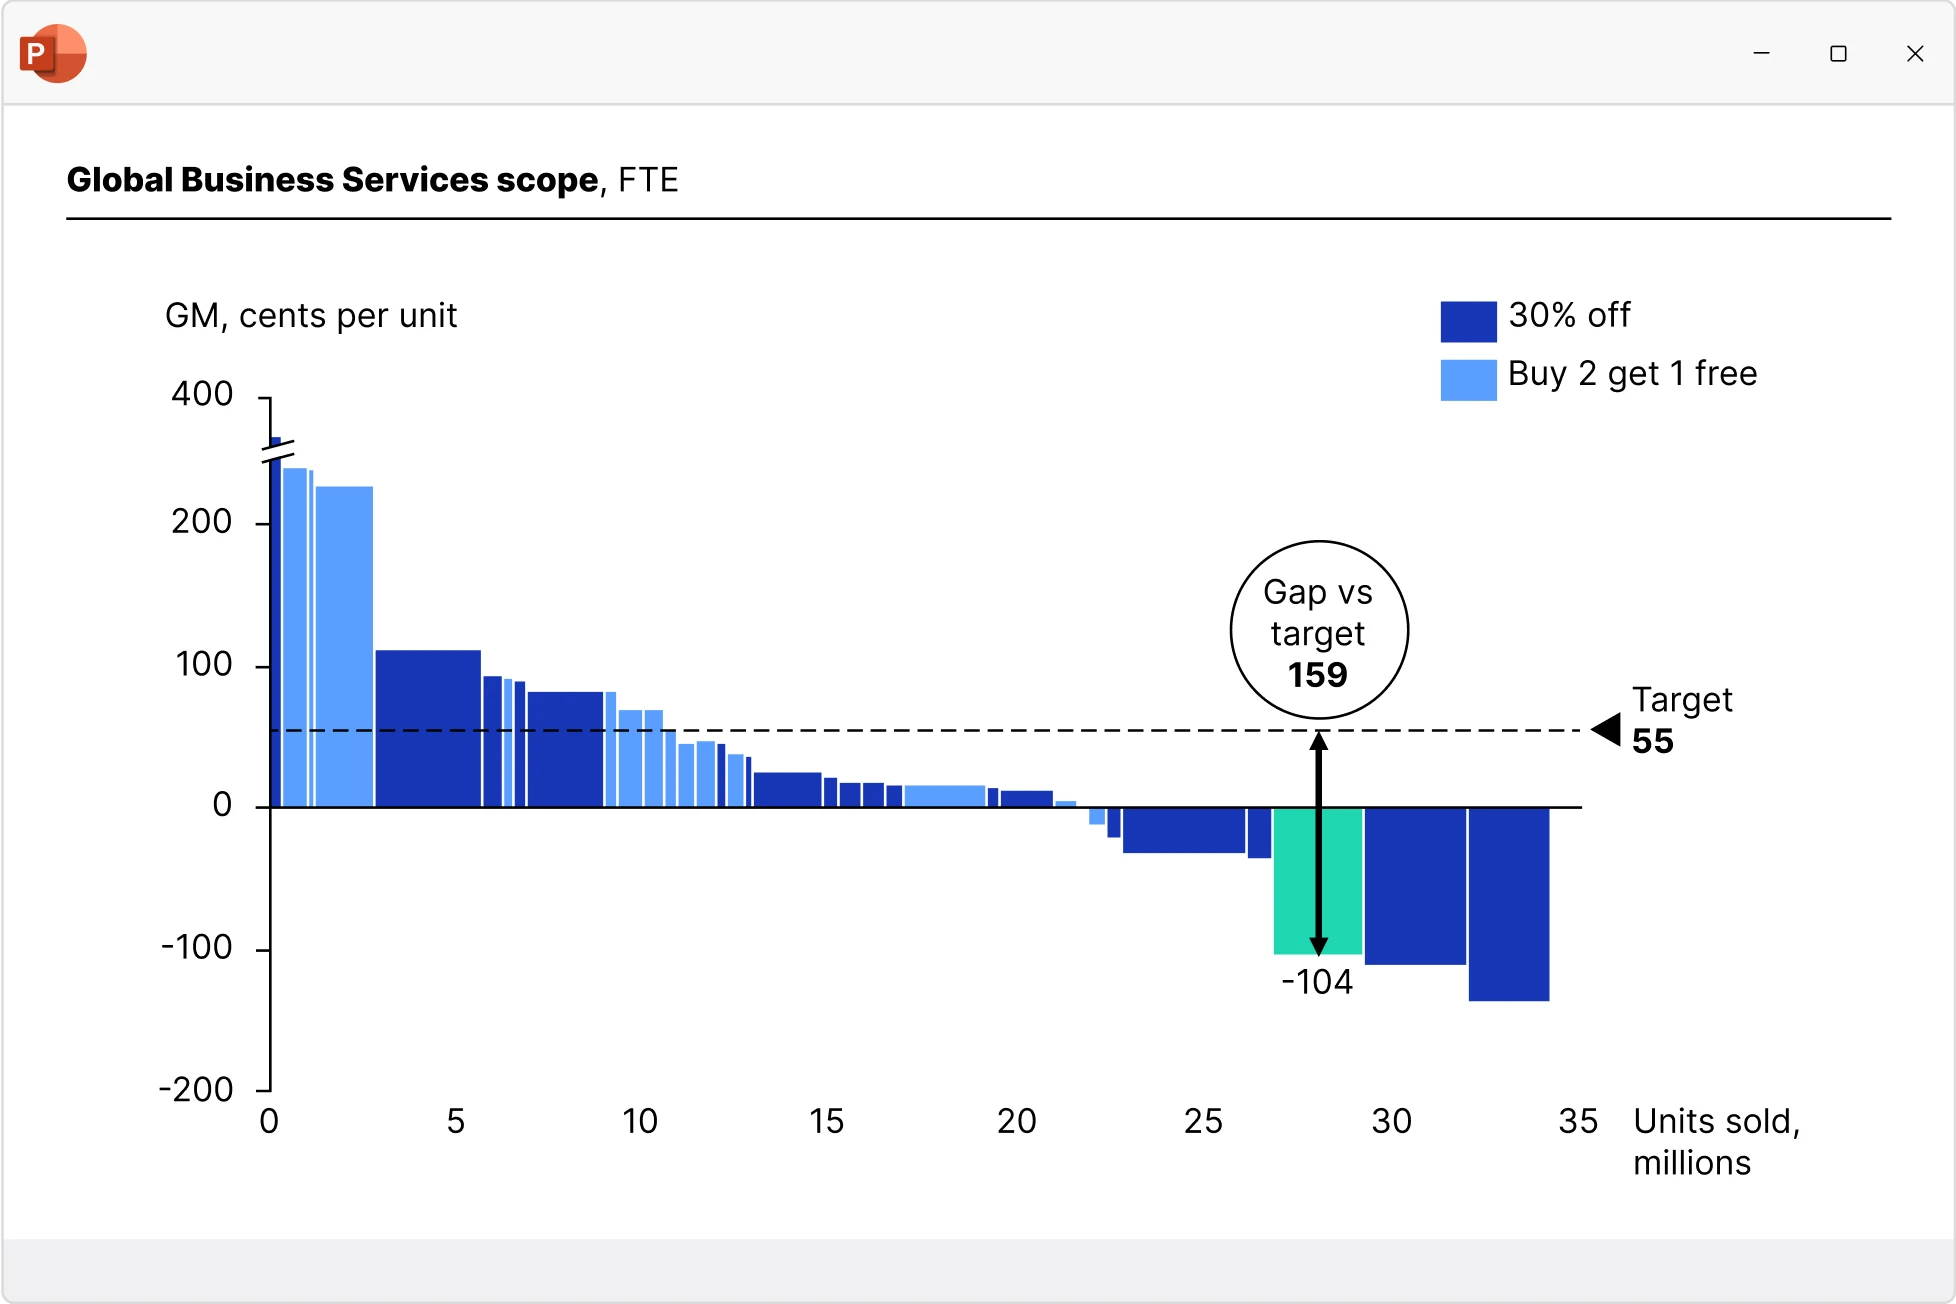
Task: Select the Gap vs target 159 circle
Action: click(1319, 630)
